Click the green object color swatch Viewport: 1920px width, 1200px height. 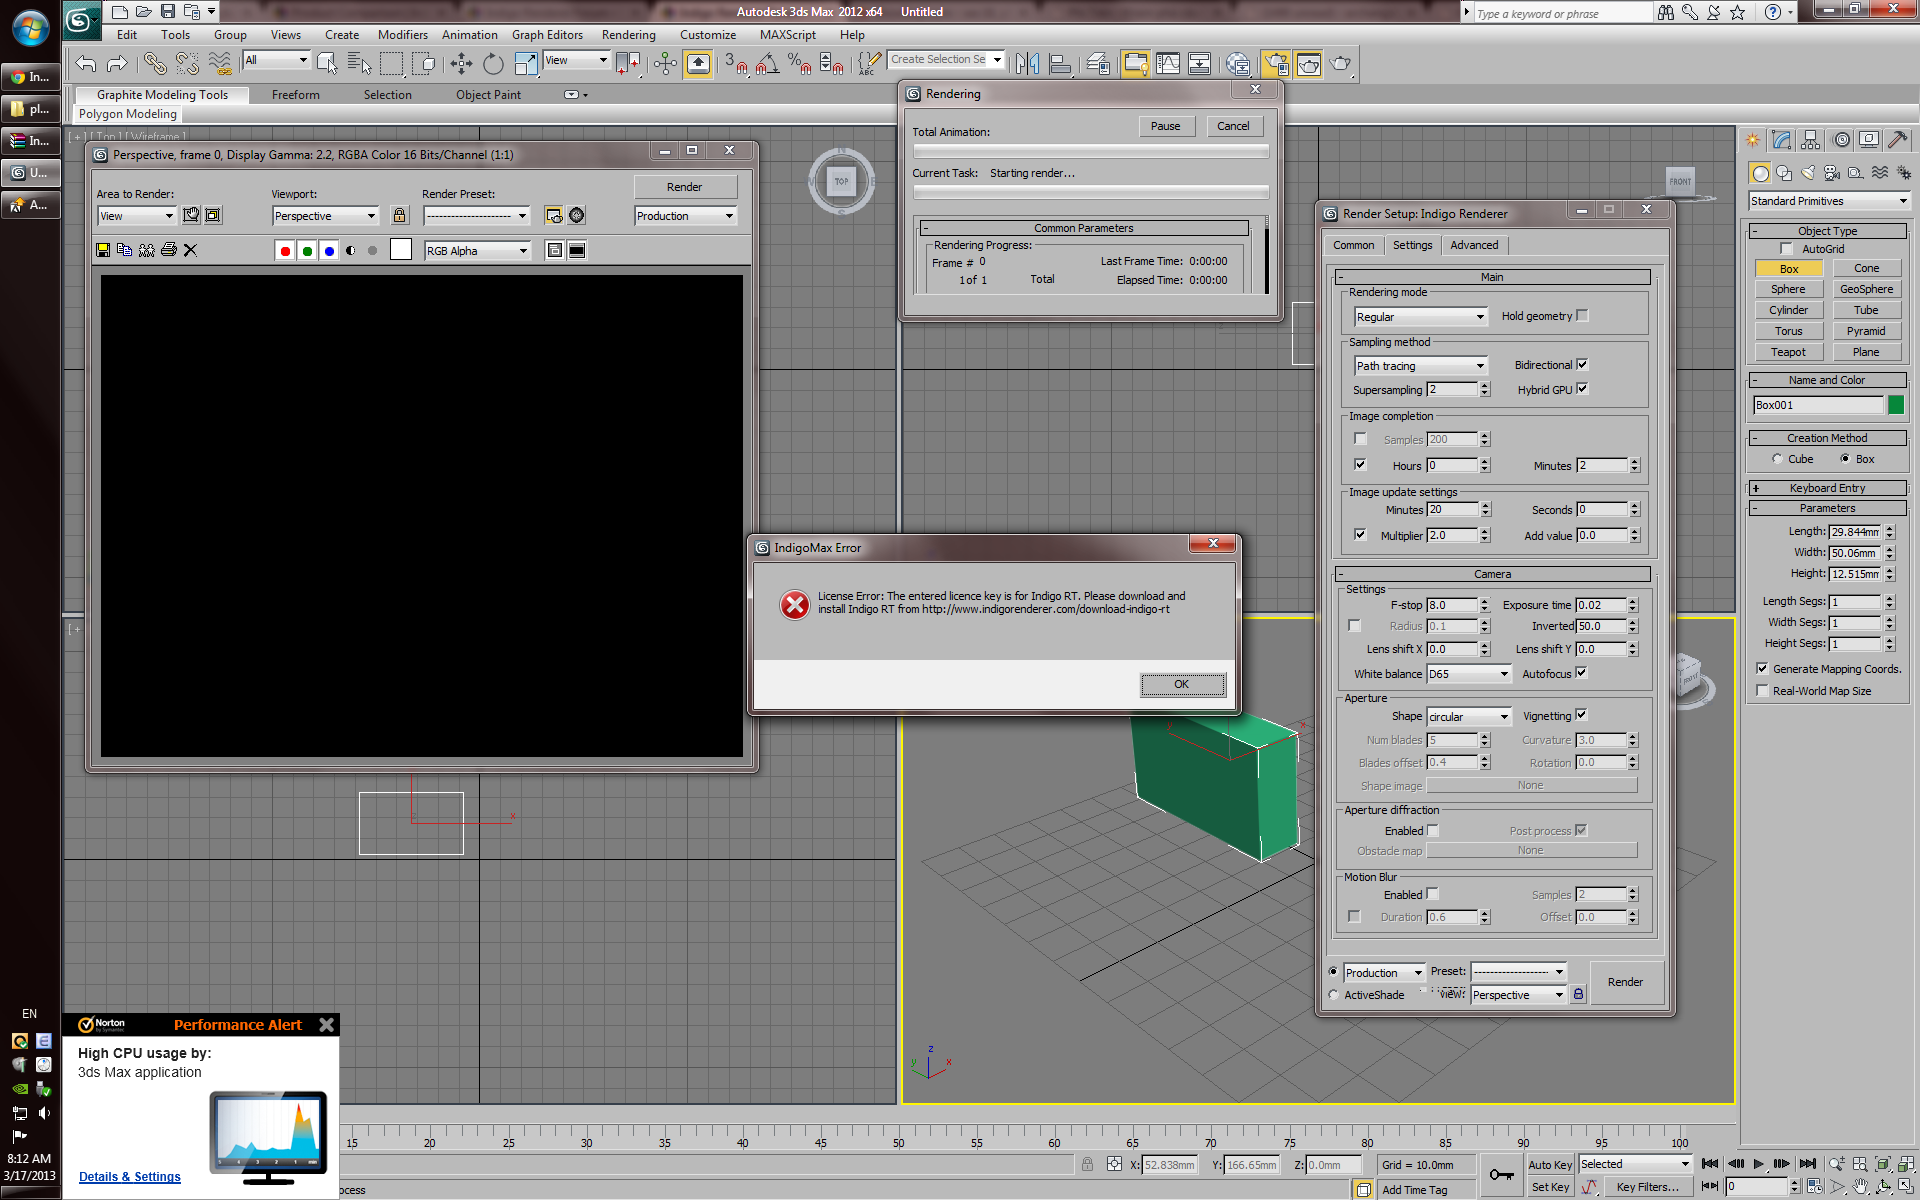point(1896,405)
